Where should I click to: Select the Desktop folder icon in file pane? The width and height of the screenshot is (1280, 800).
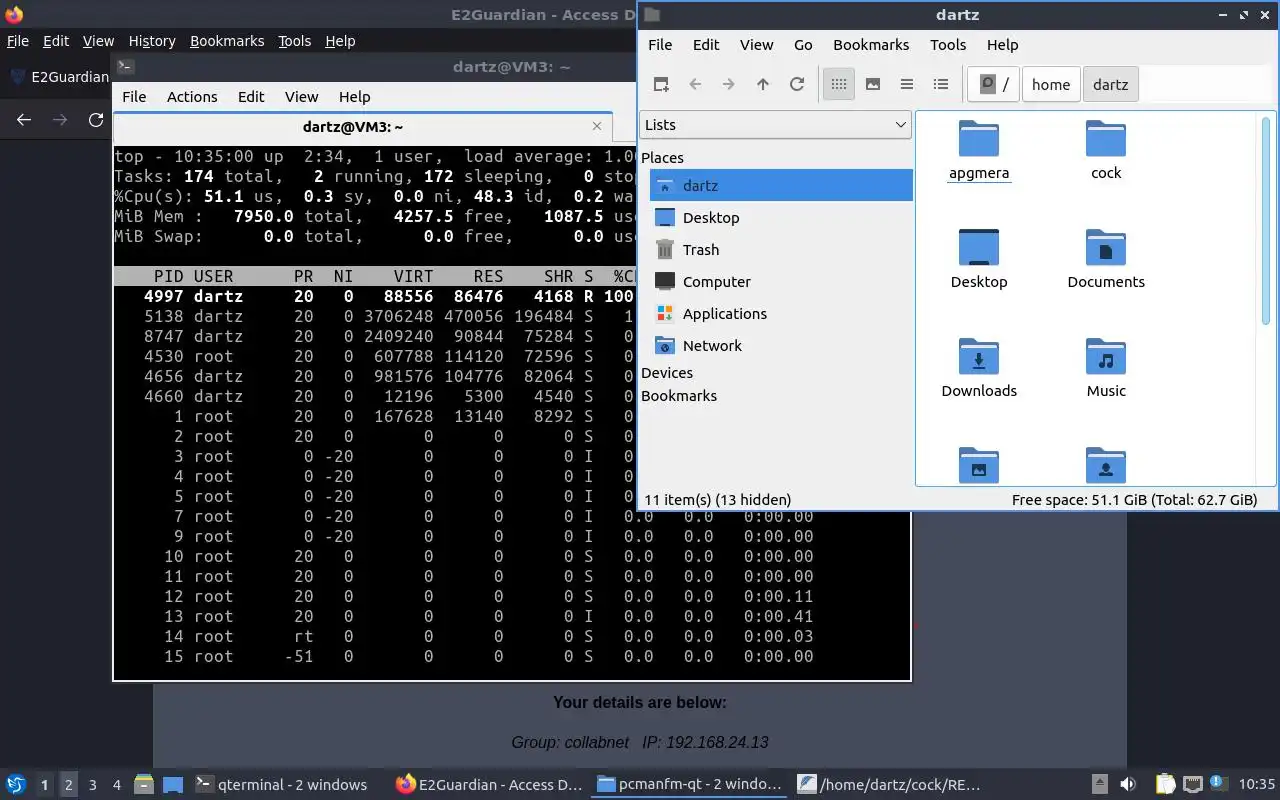point(979,260)
